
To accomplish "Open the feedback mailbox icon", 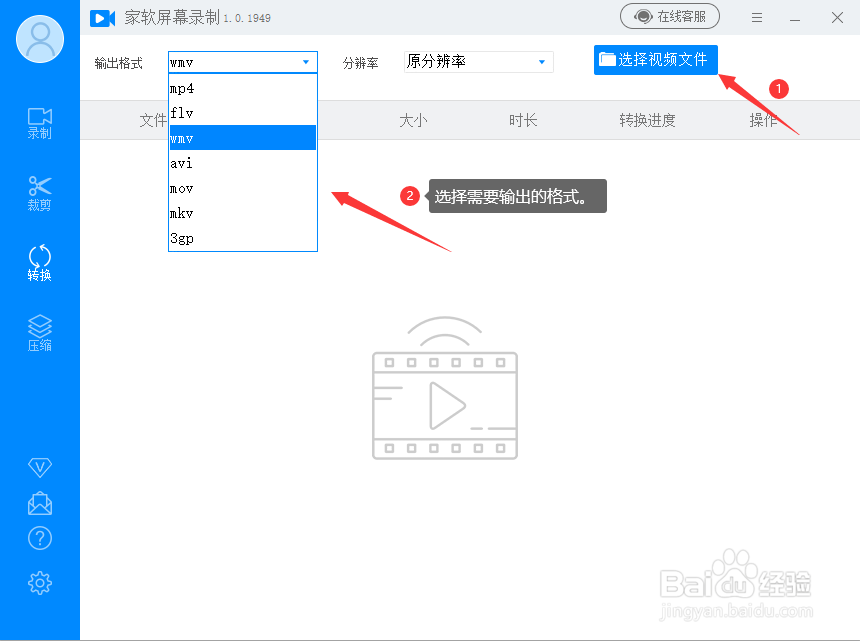I will tap(39, 502).
